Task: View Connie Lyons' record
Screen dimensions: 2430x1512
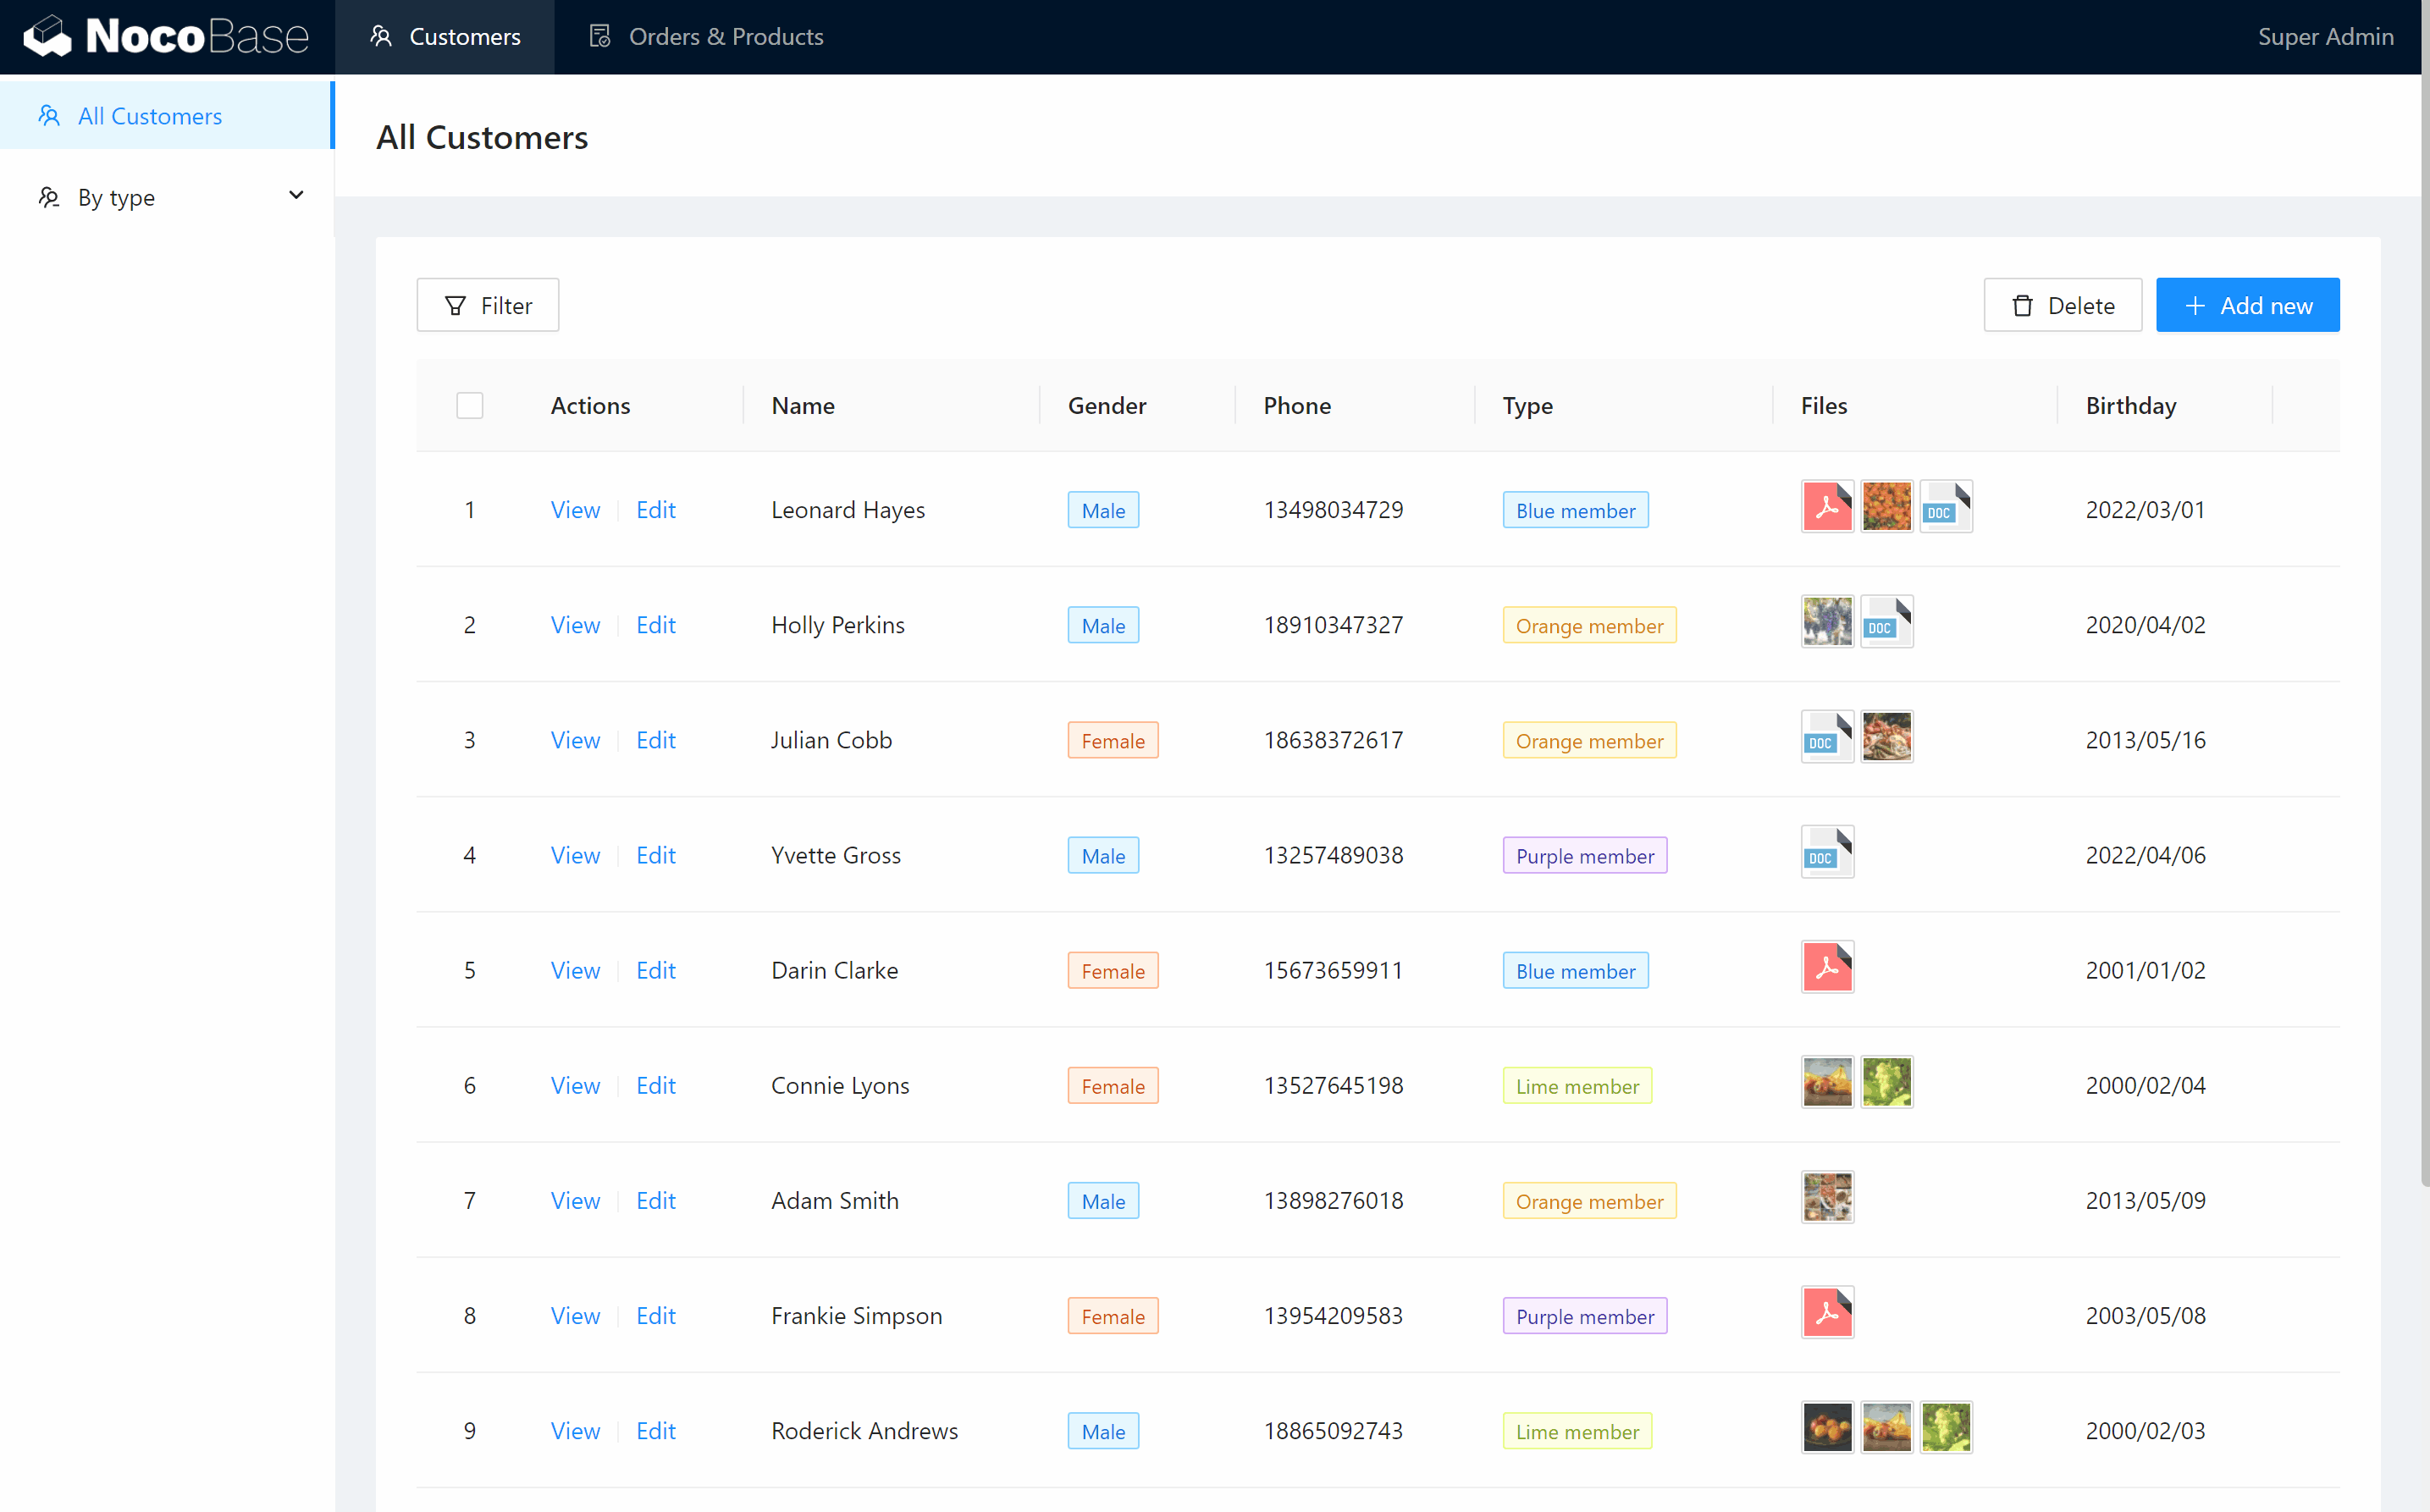Action: pos(575,1085)
